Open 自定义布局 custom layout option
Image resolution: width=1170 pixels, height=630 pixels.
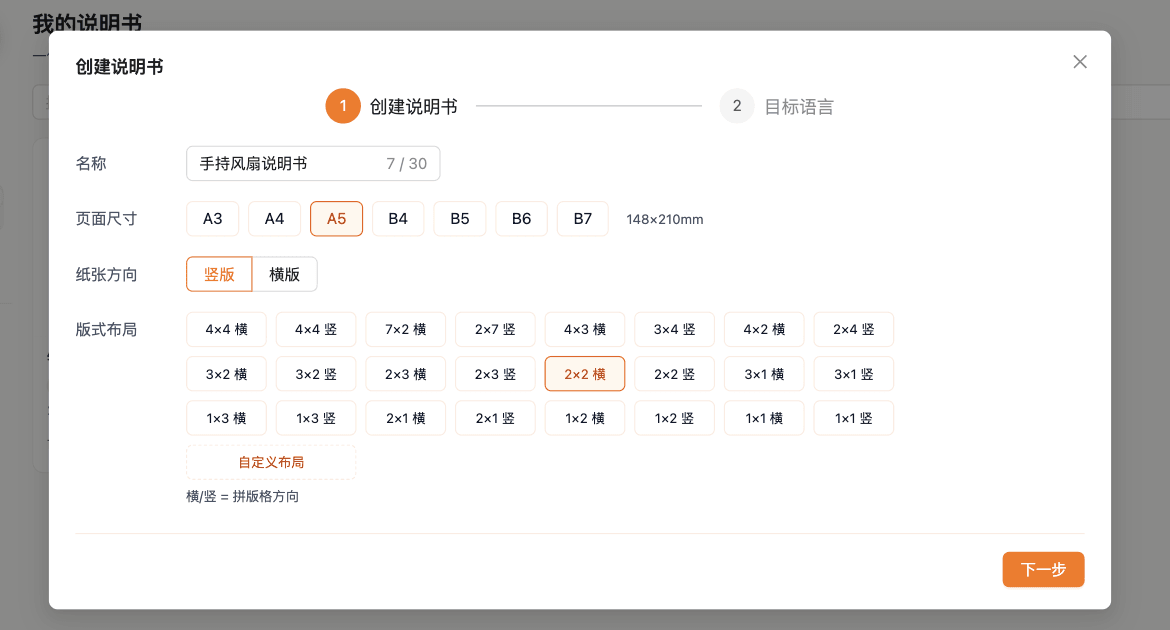click(x=271, y=462)
